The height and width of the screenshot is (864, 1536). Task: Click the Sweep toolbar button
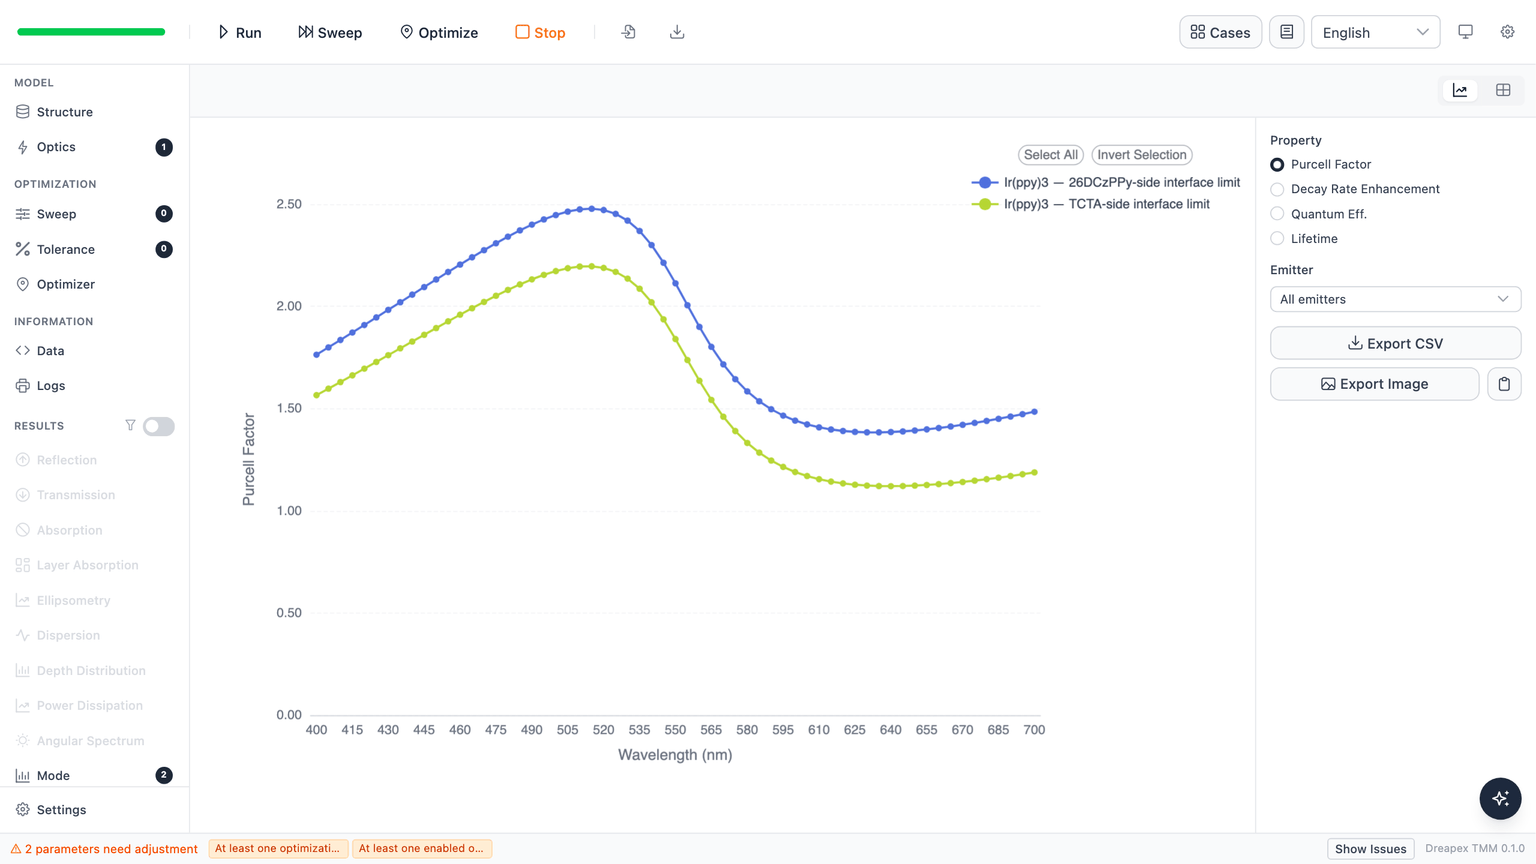(330, 32)
